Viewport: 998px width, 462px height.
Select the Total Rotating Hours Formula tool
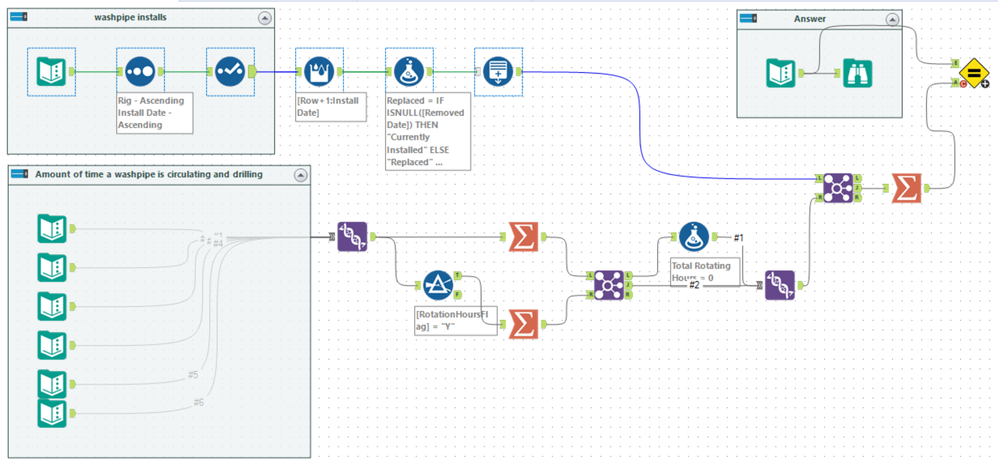[x=694, y=237]
